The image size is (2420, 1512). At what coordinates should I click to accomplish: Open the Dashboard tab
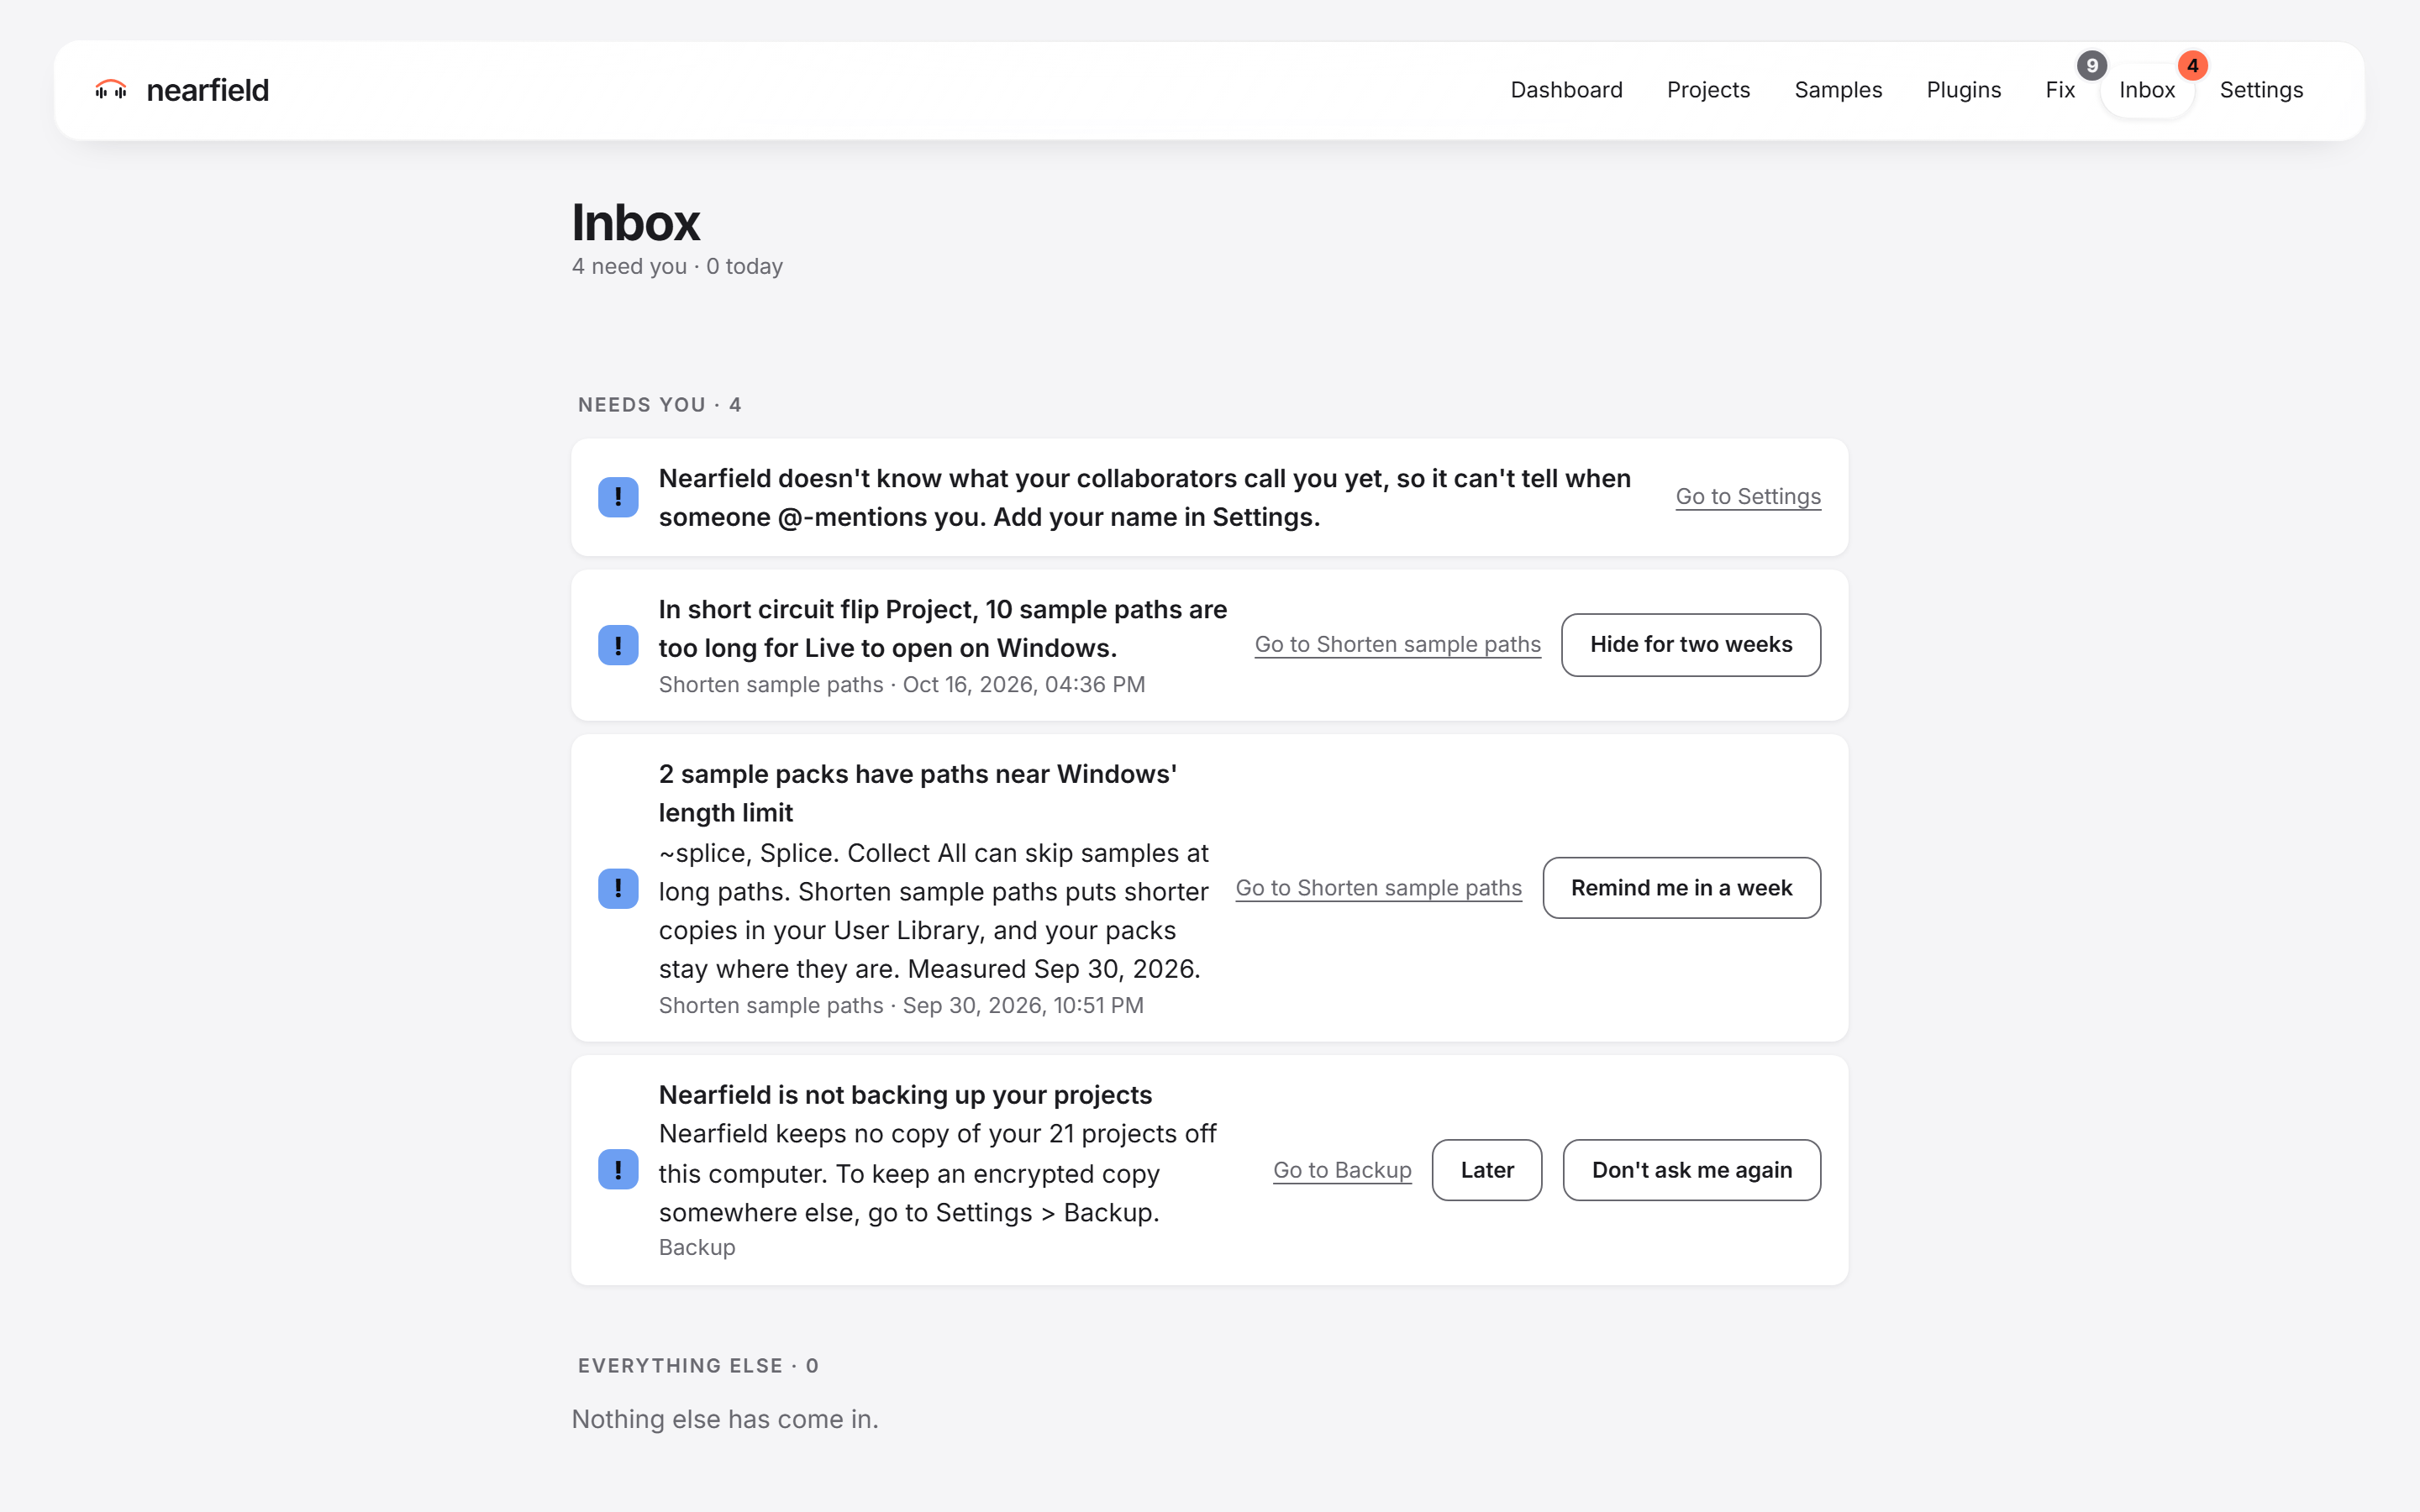1566,90
